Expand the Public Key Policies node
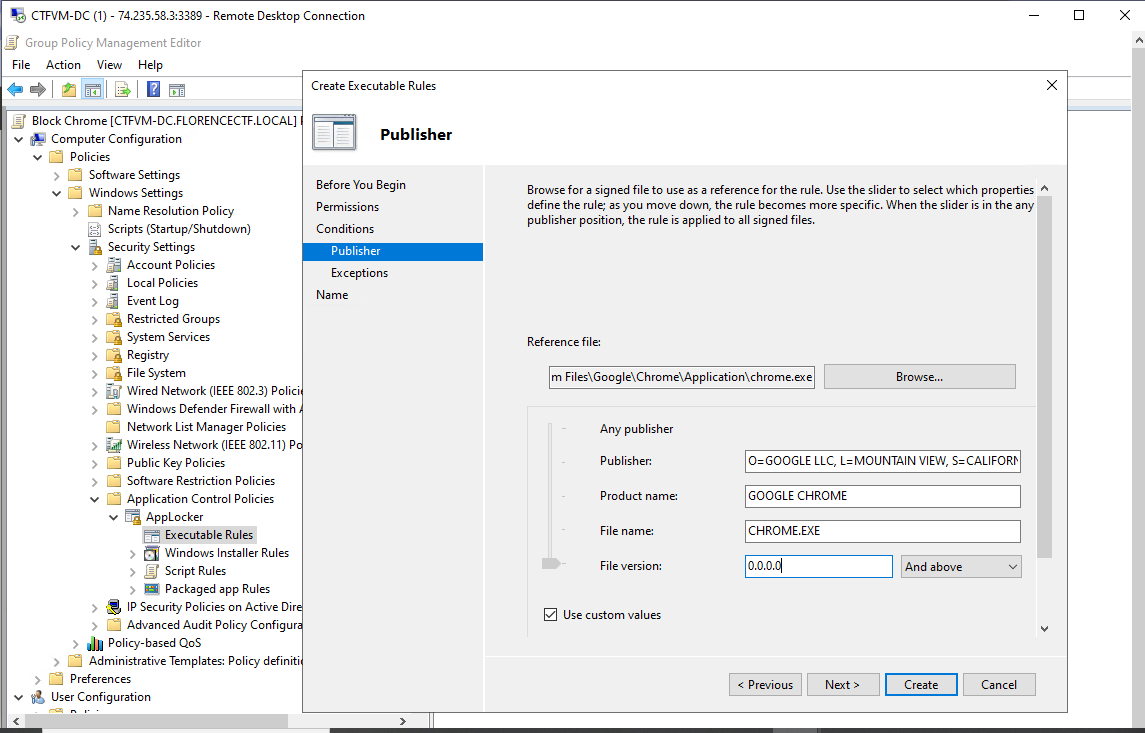The image size is (1145, 733). 94,463
